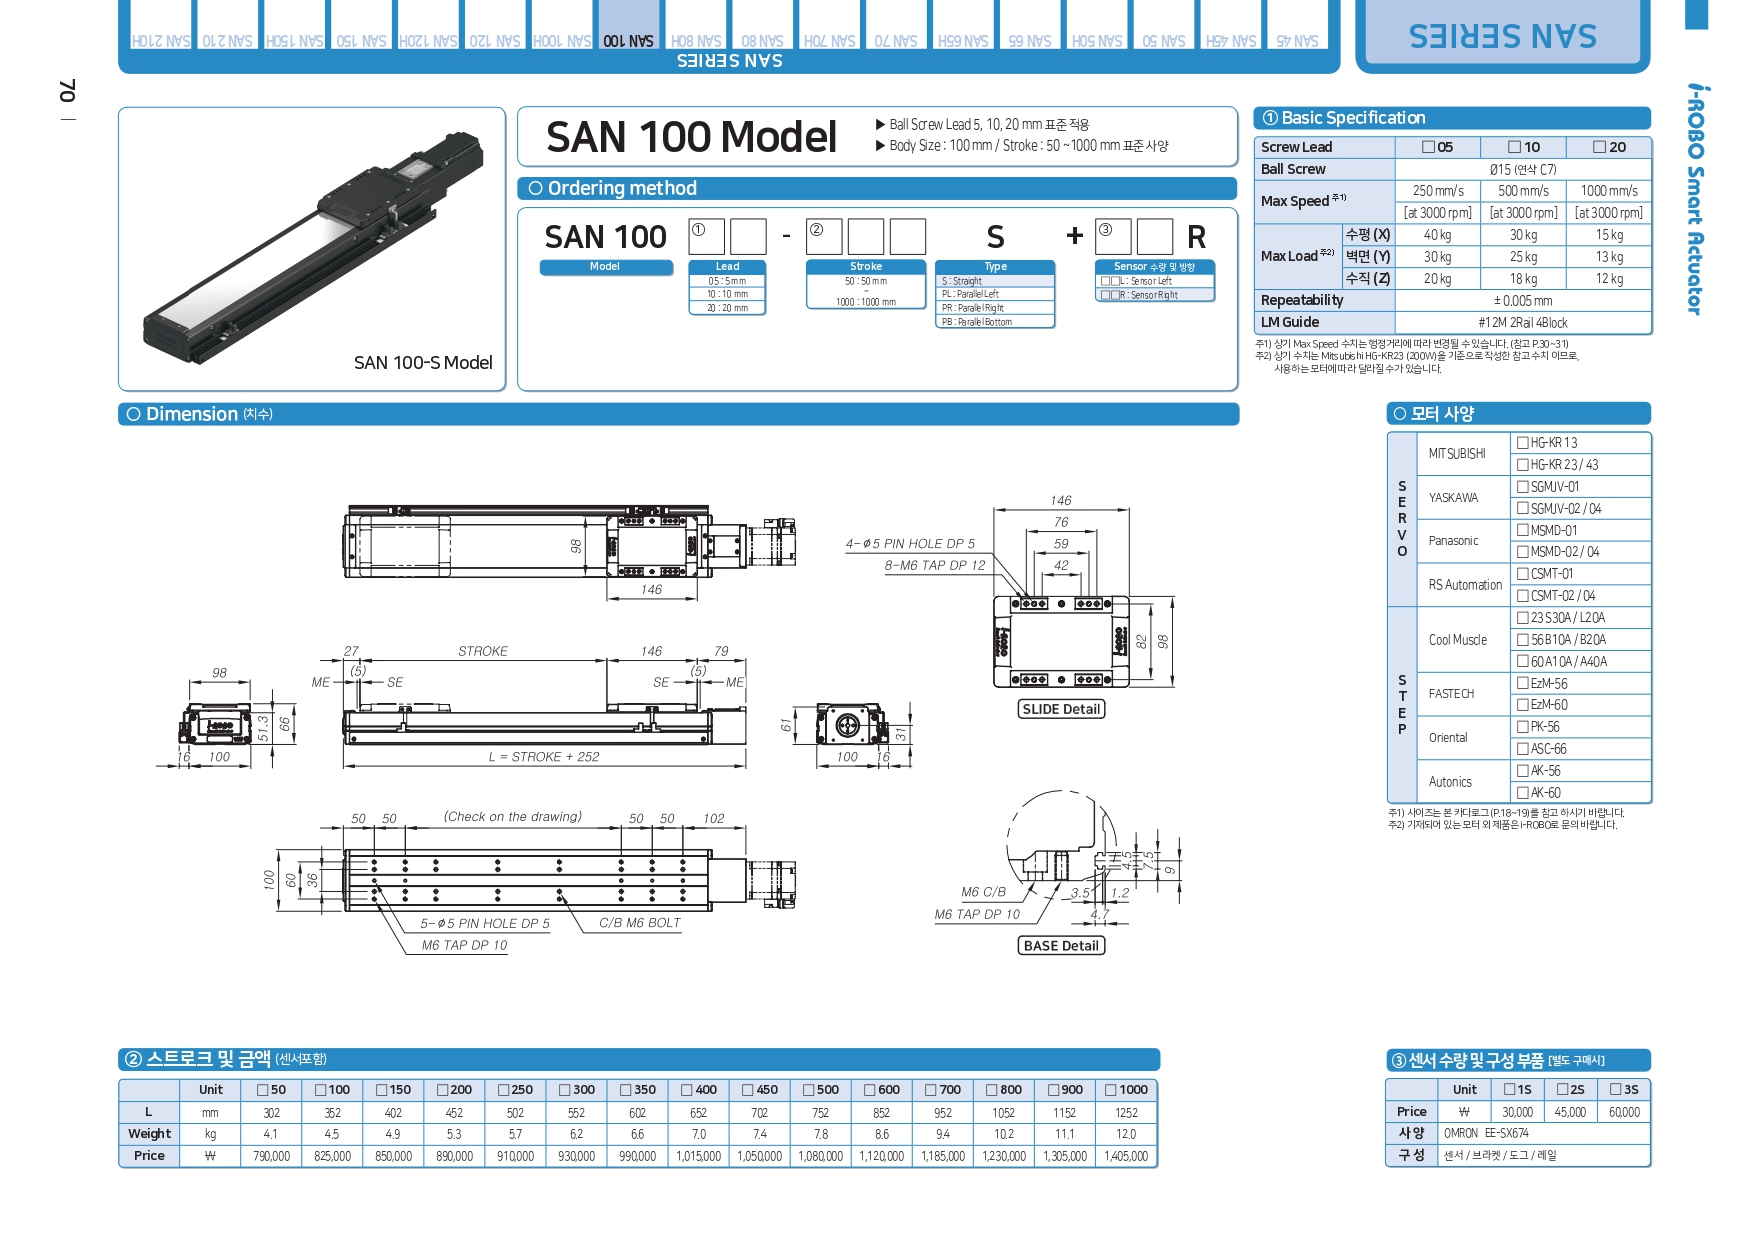Image resolution: width=1754 pixels, height=1241 pixels.
Task: Check the 3S sensor quantity checkbox
Action: [1616, 1089]
